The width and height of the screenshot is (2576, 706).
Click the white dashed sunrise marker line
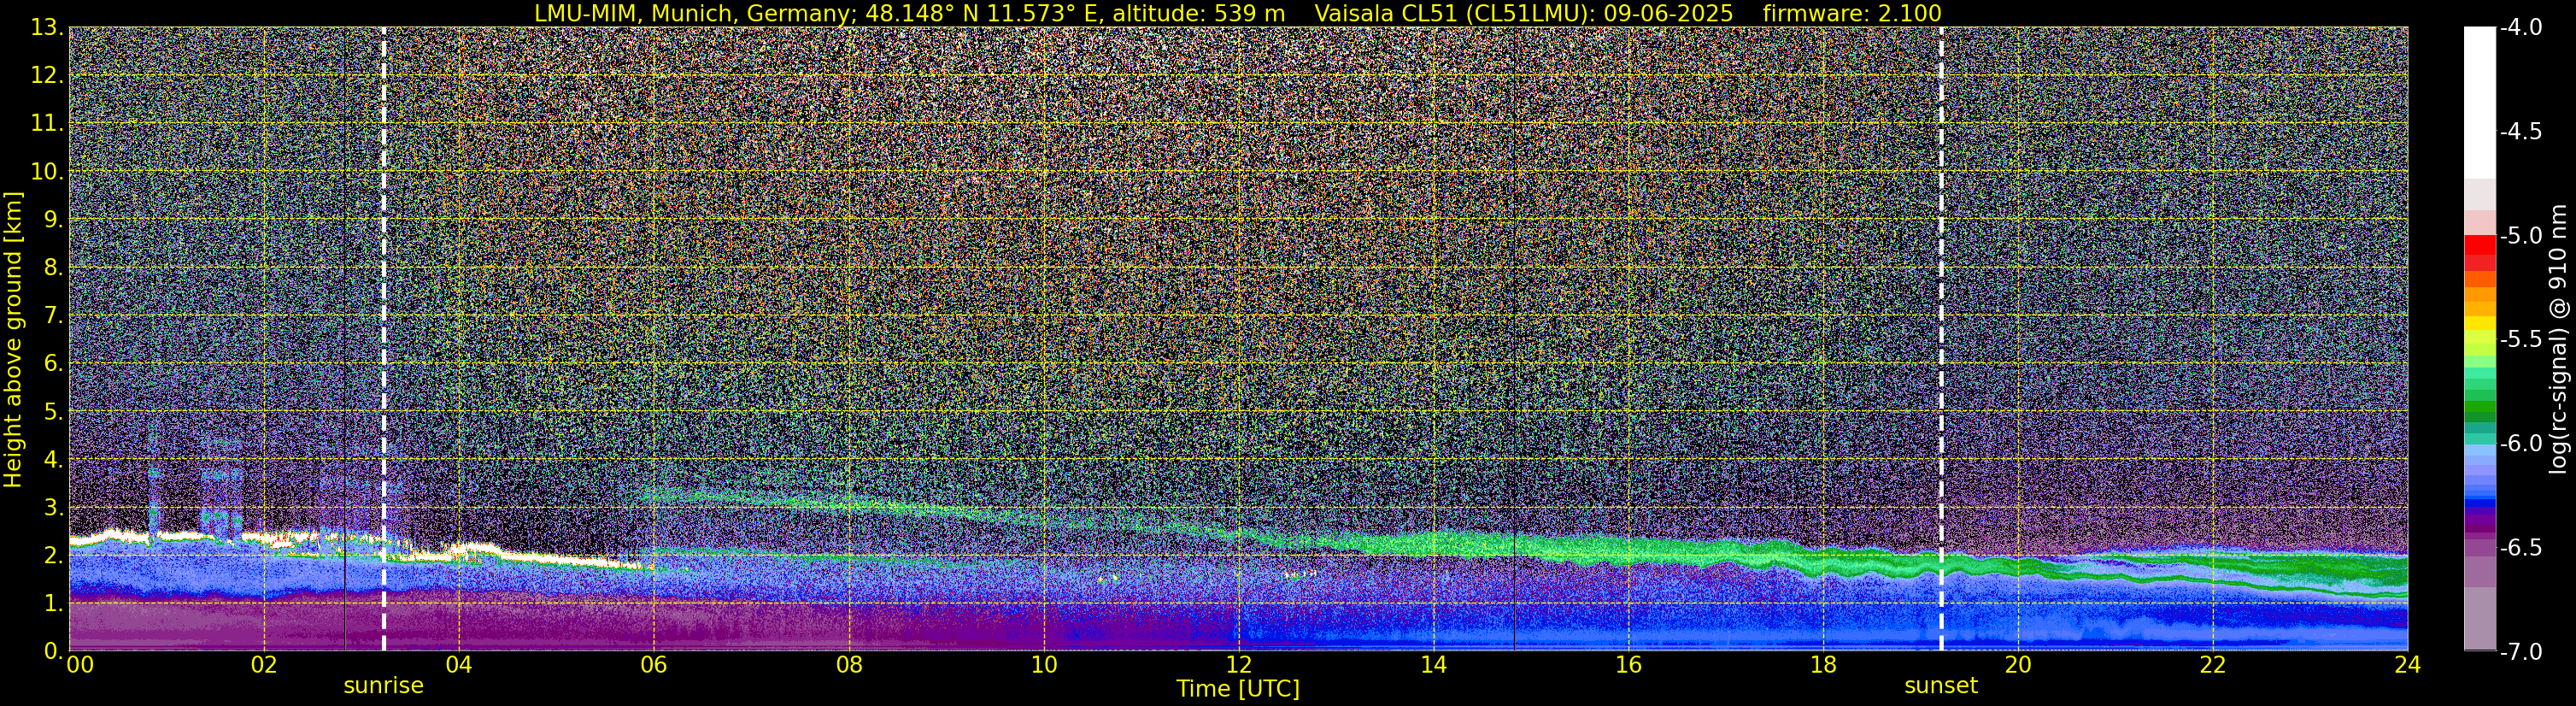tap(384, 339)
